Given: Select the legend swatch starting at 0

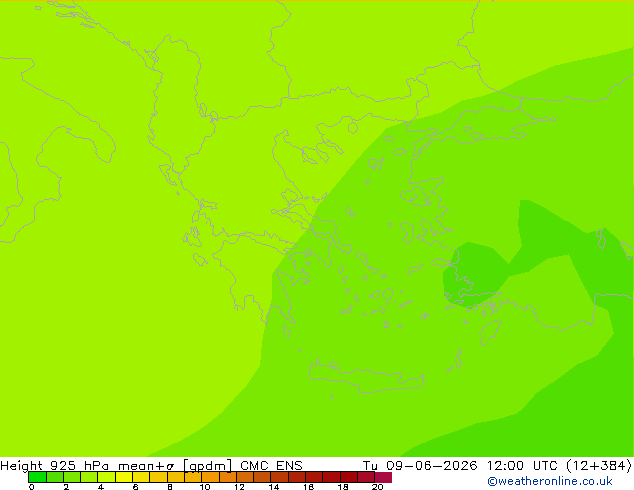Looking at the screenshot, I should click(x=37, y=477).
